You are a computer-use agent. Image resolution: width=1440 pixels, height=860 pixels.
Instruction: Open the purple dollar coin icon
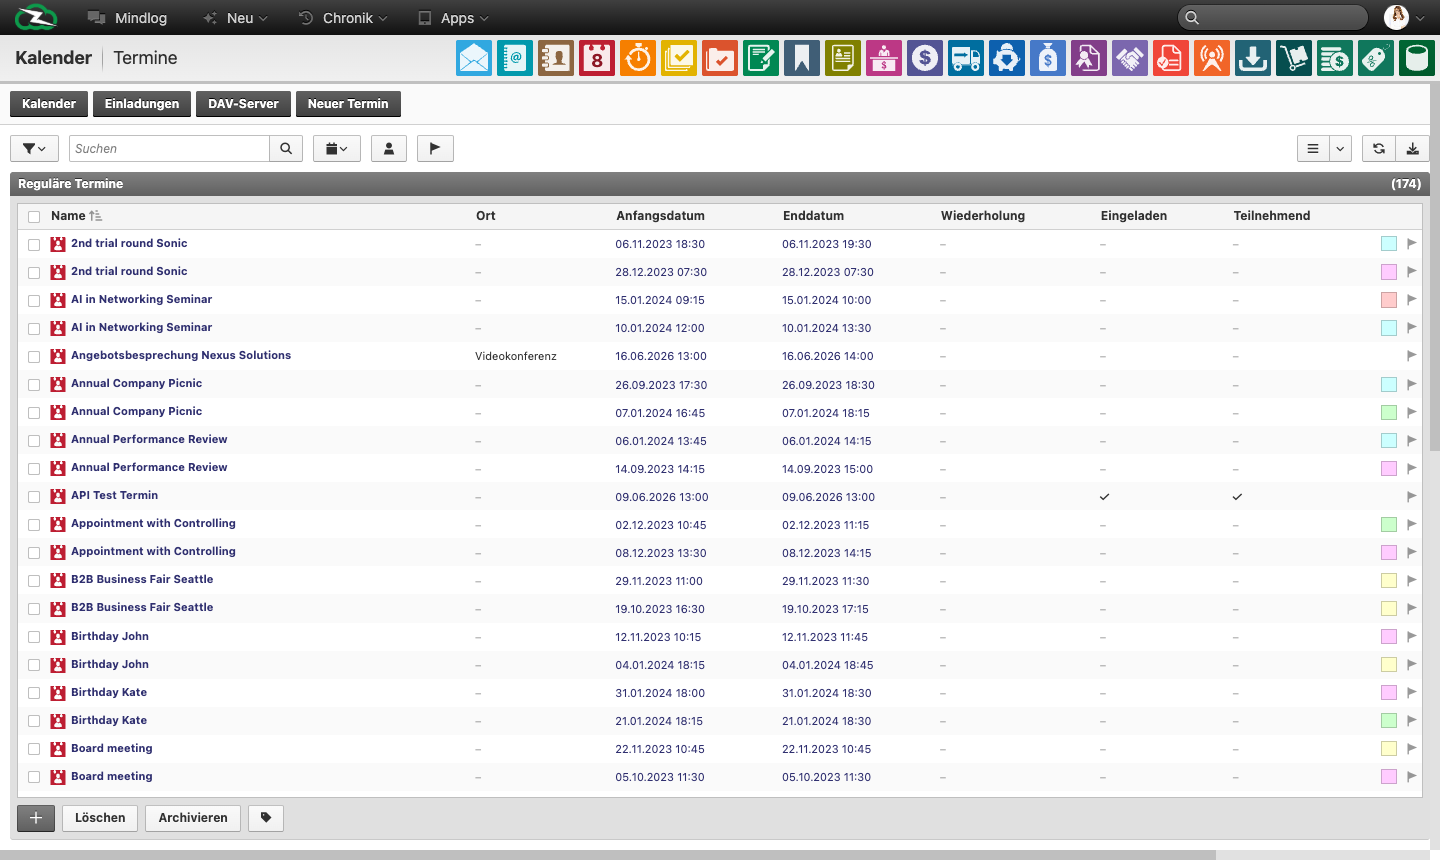click(x=925, y=58)
